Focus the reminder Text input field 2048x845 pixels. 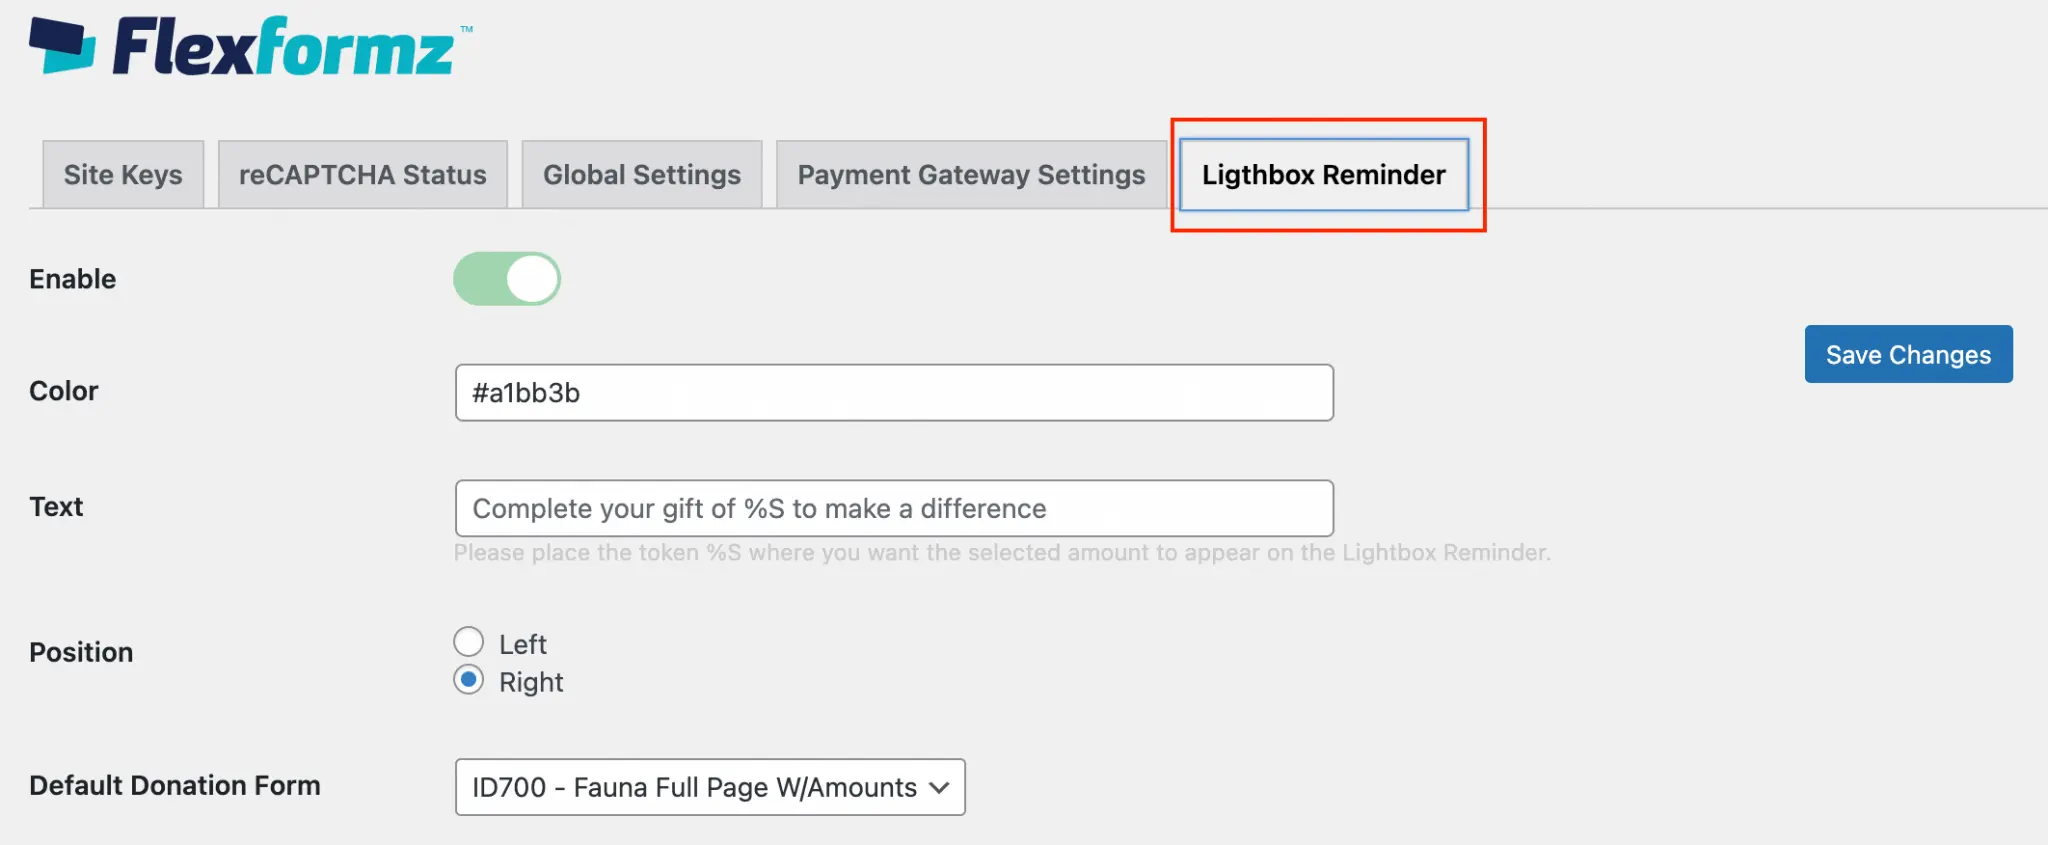[x=893, y=509]
